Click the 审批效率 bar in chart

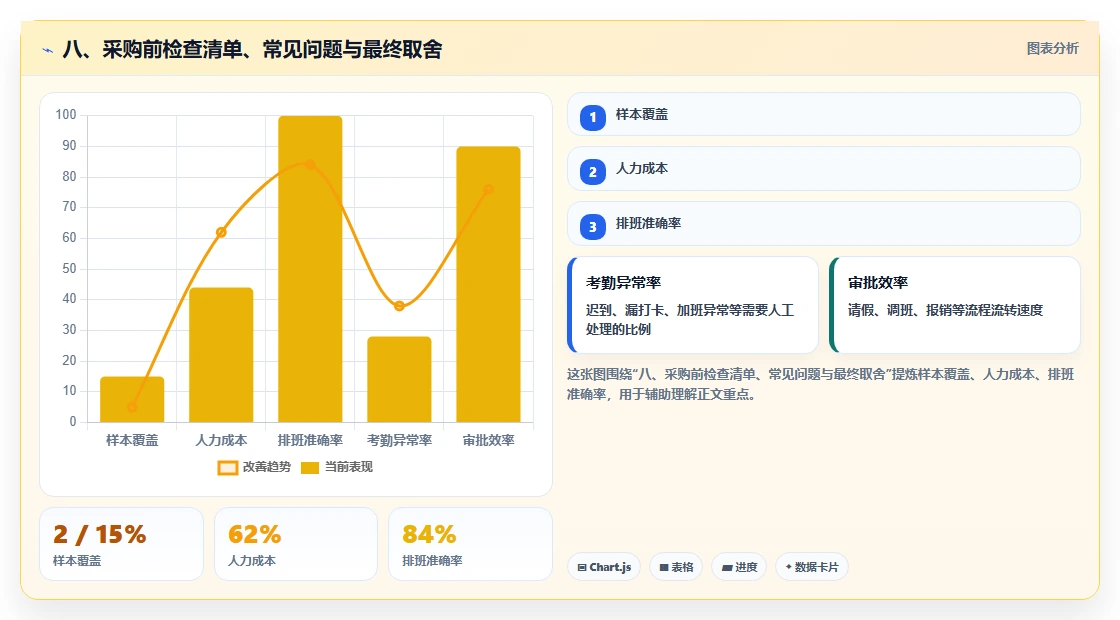(x=489, y=284)
